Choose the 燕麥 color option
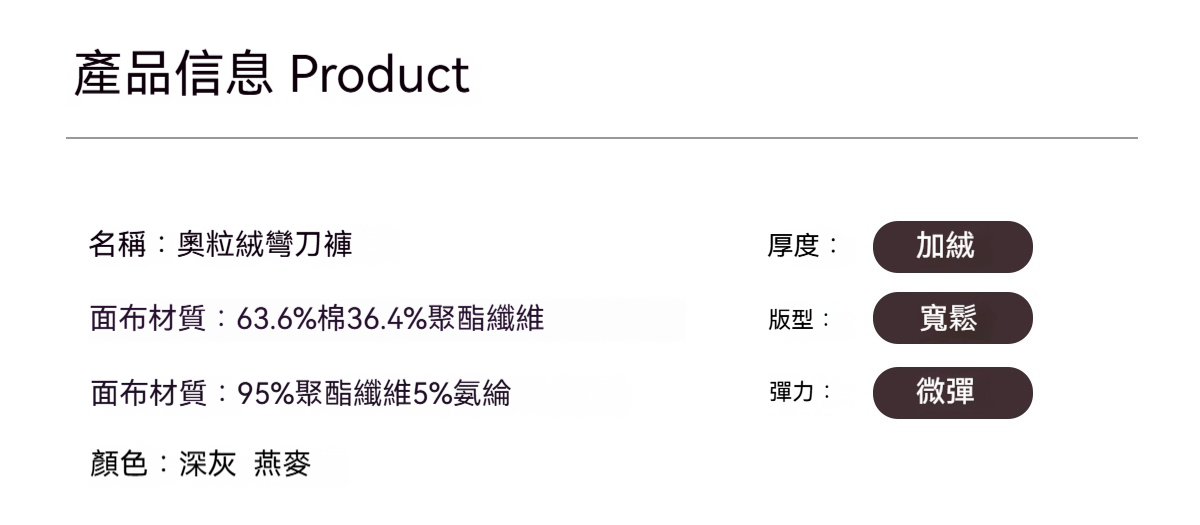Image resolution: width=1200 pixels, height=525 pixels. [282, 464]
